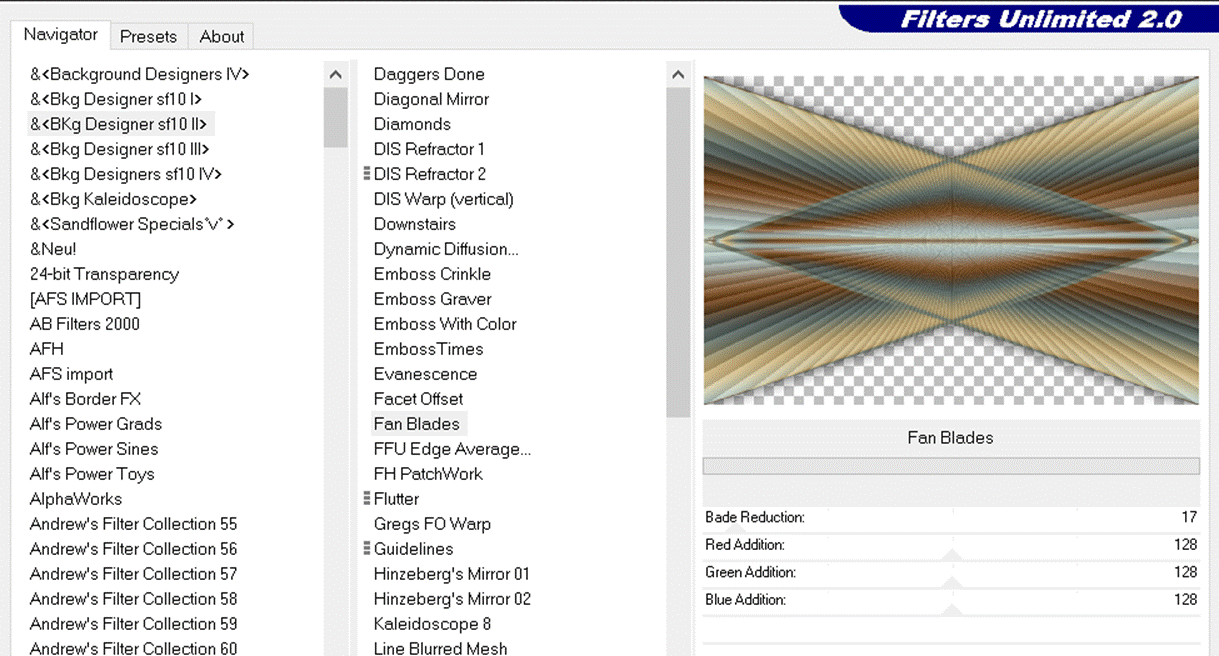The height and width of the screenshot is (656, 1219).
Task: Switch to the Presets tab
Action: tap(148, 37)
